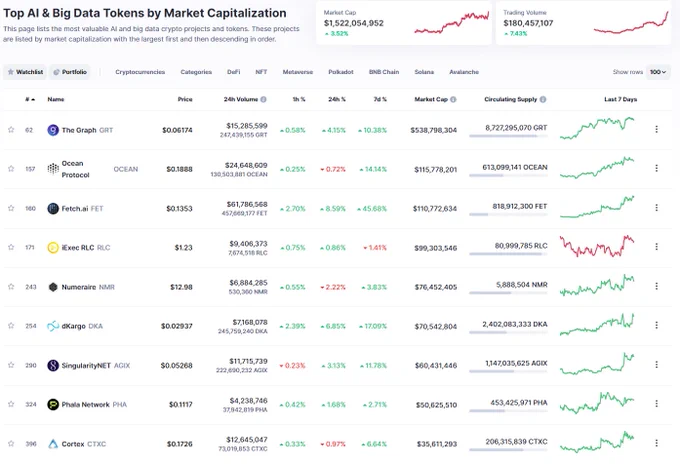This screenshot has width=680, height=464.
Task: Open Numeraire NMR coin page
Action: (88, 287)
